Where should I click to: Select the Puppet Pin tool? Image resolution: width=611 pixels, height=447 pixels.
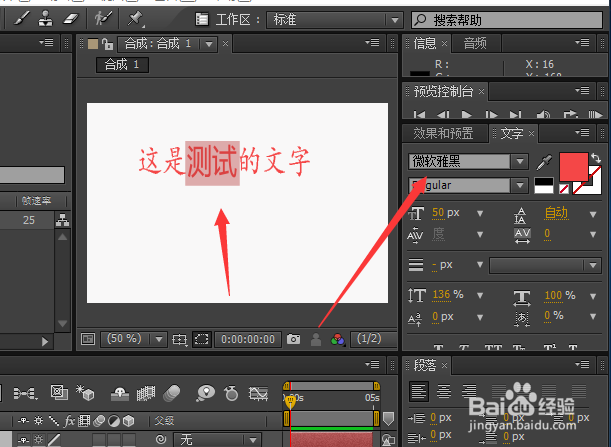pyautogui.click(x=135, y=19)
